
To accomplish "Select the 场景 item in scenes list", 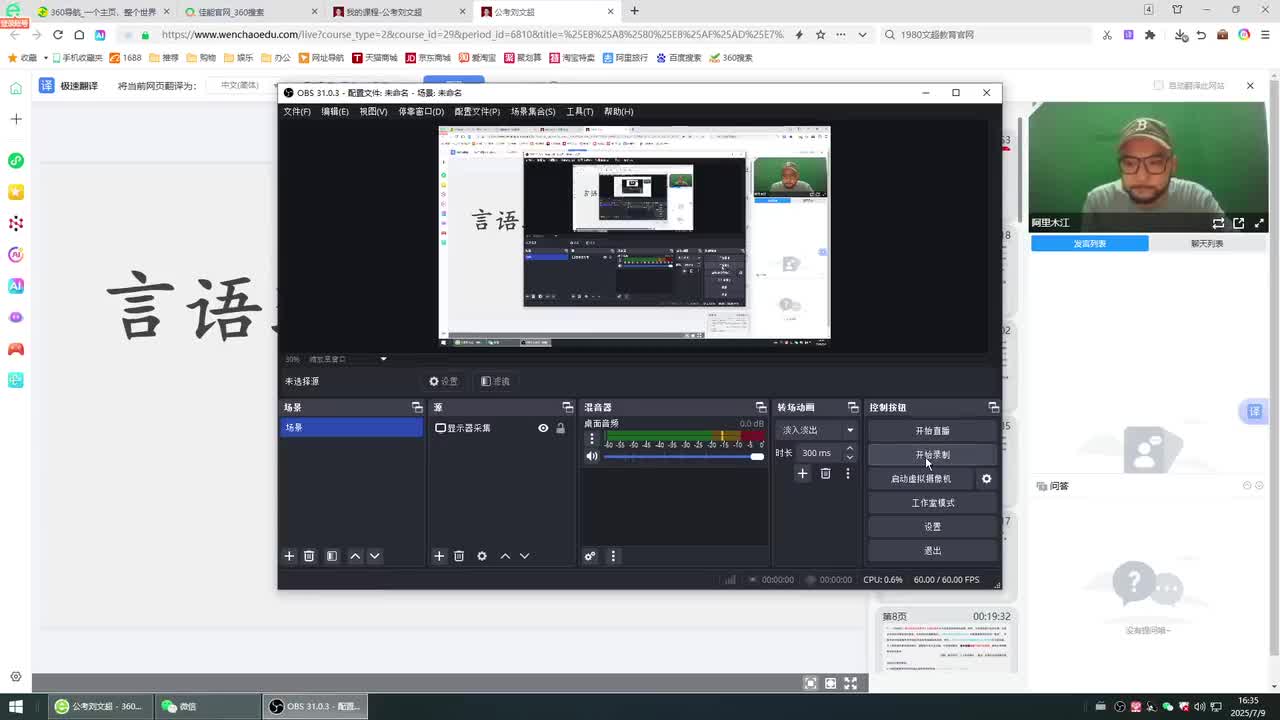I will pos(351,428).
